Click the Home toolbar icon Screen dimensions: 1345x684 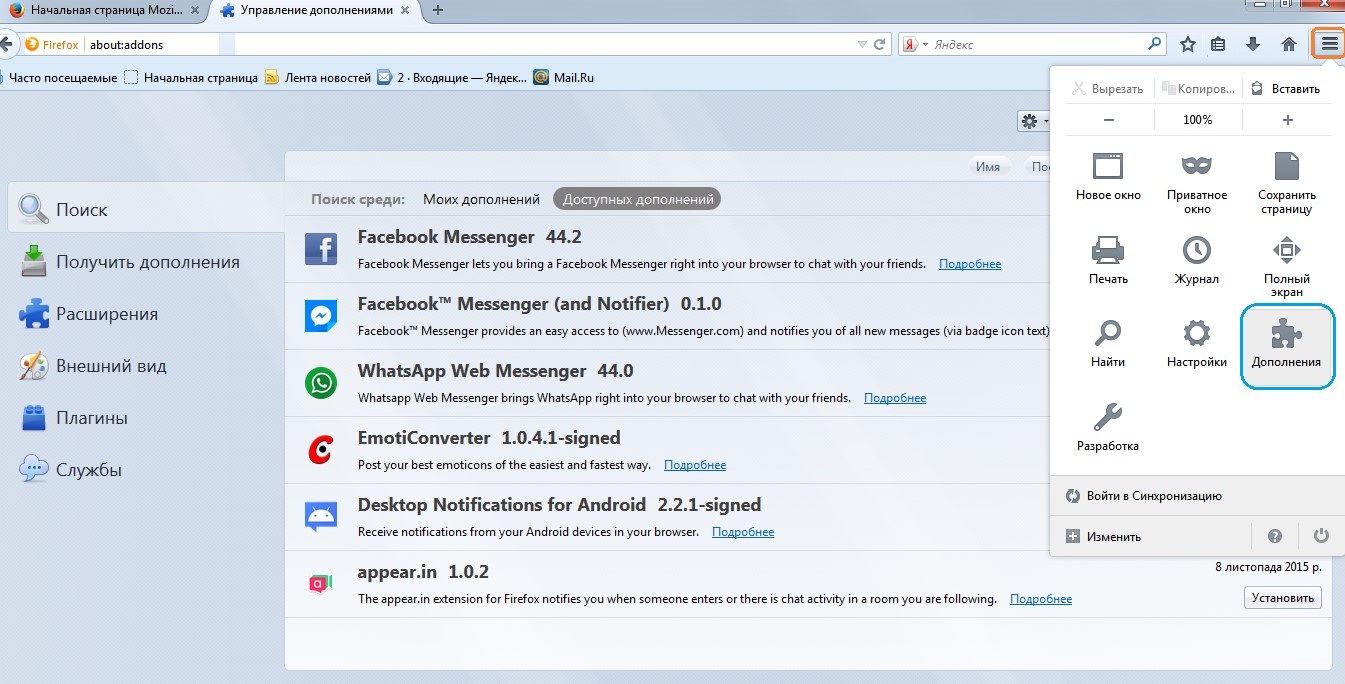(1289, 44)
